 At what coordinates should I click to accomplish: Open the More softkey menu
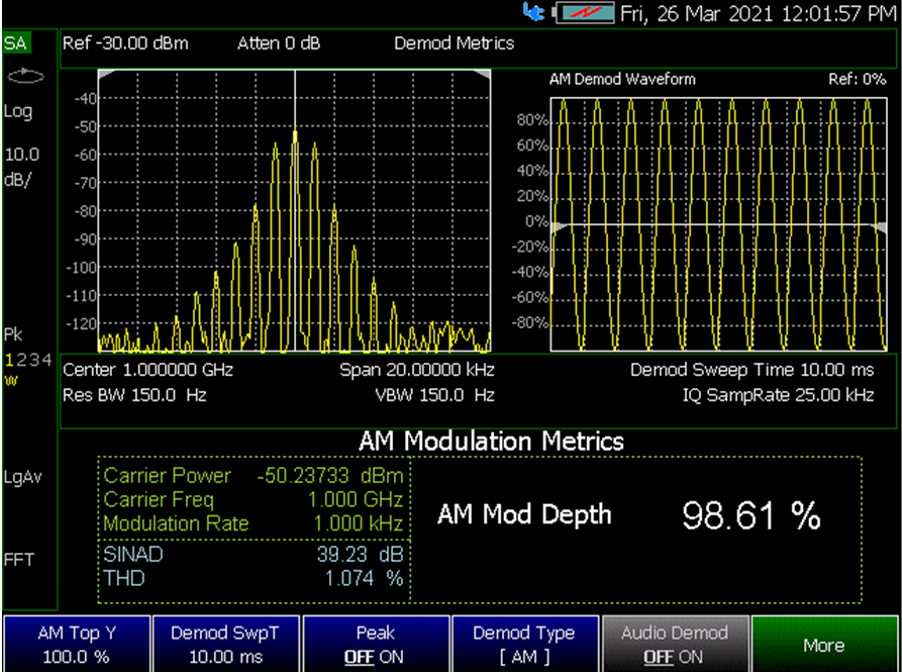click(x=824, y=644)
